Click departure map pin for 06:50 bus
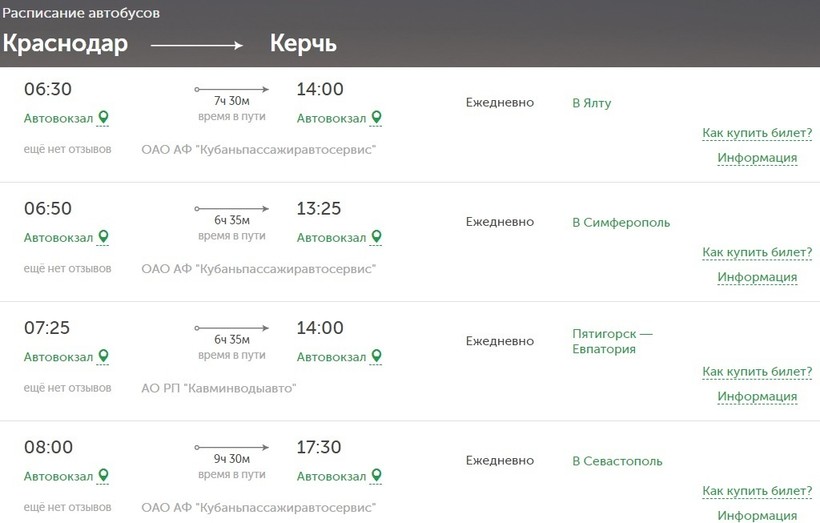The height and width of the screenshot is (523, 820). [103, 237]
